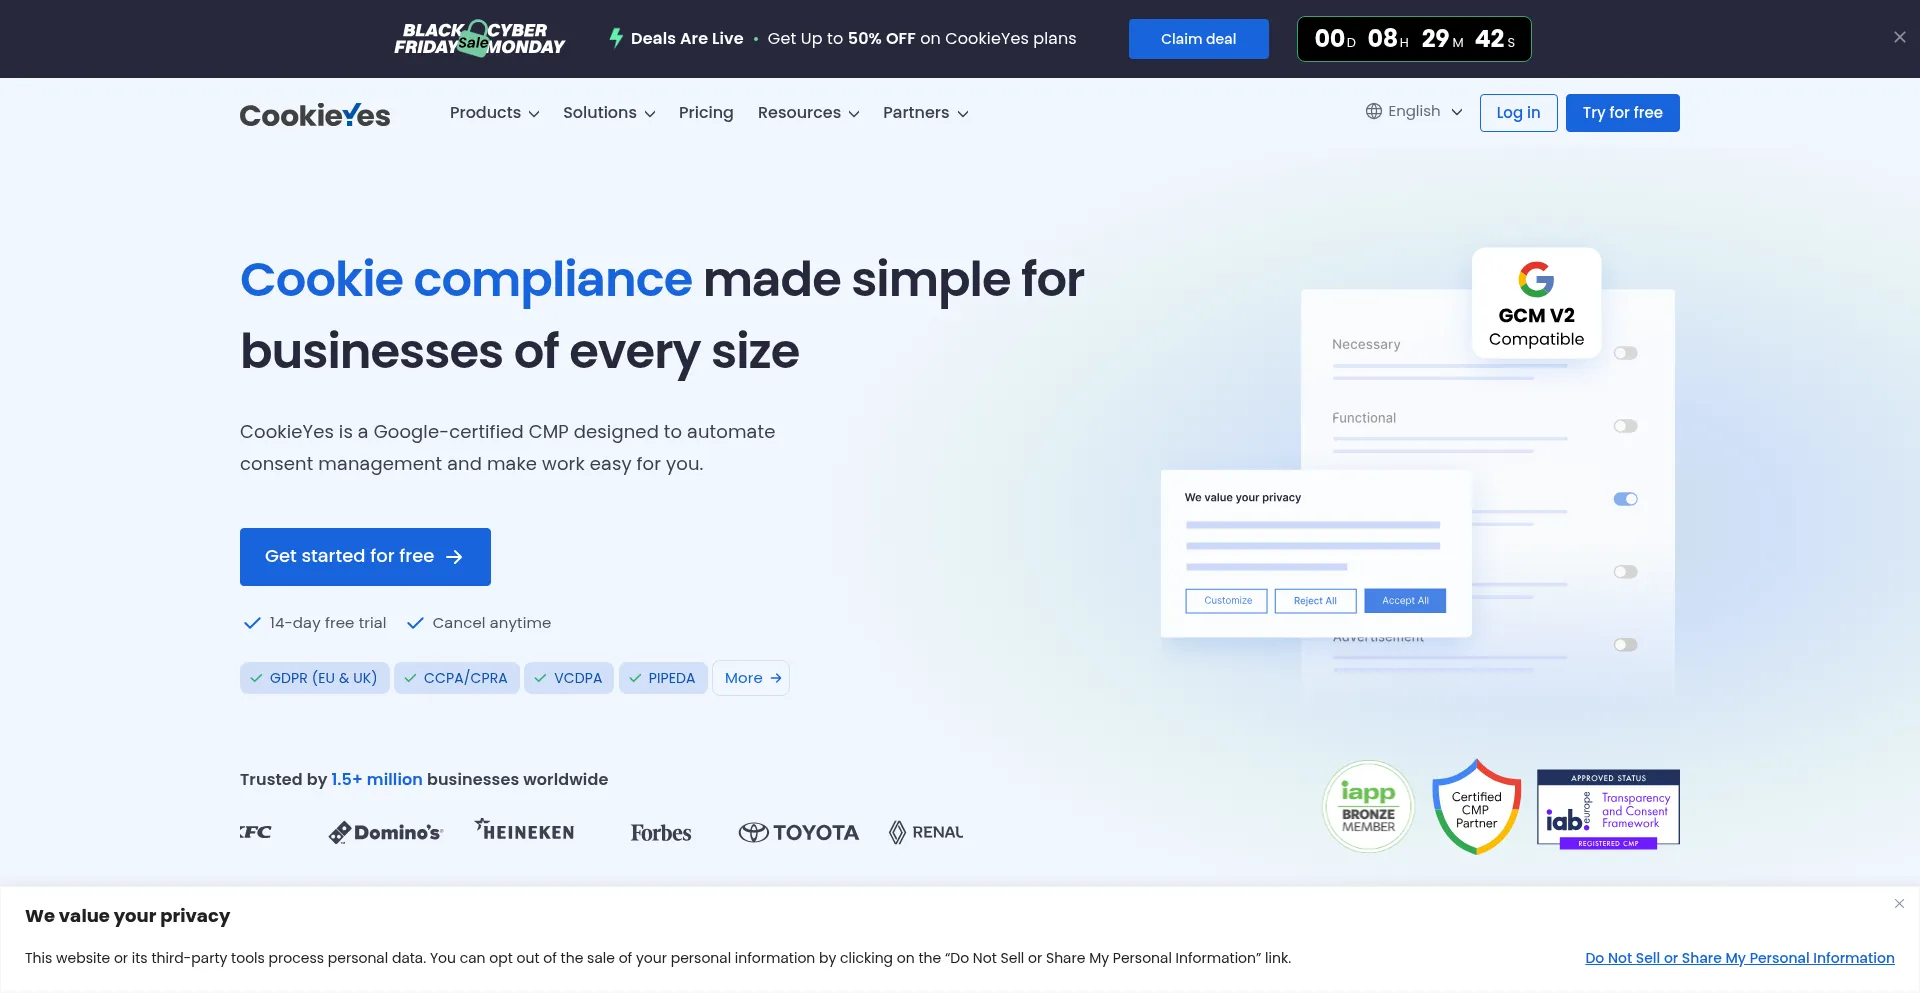This screenshot has height=993, width=1920.
Task: Expand the Products dropdown menu
Action: coord(494,113)
